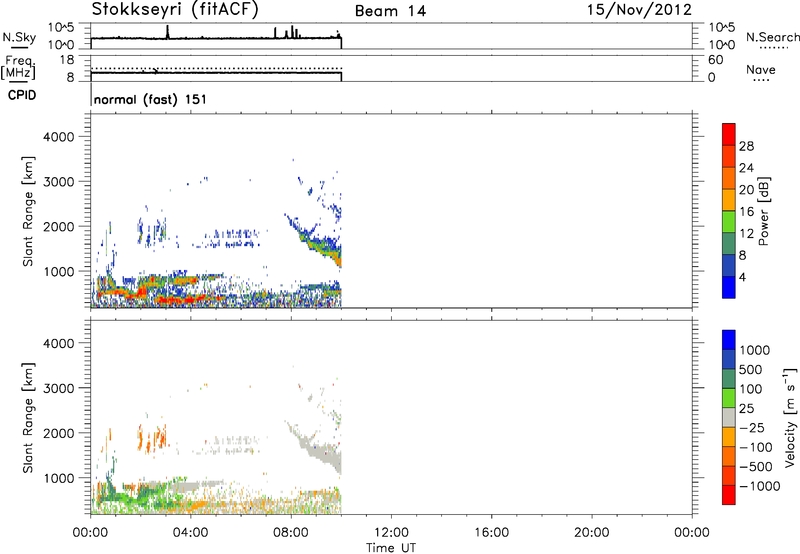Click the 'N.Search' legend label
This screenshot has width=800, height=554.
pos(772,37)
